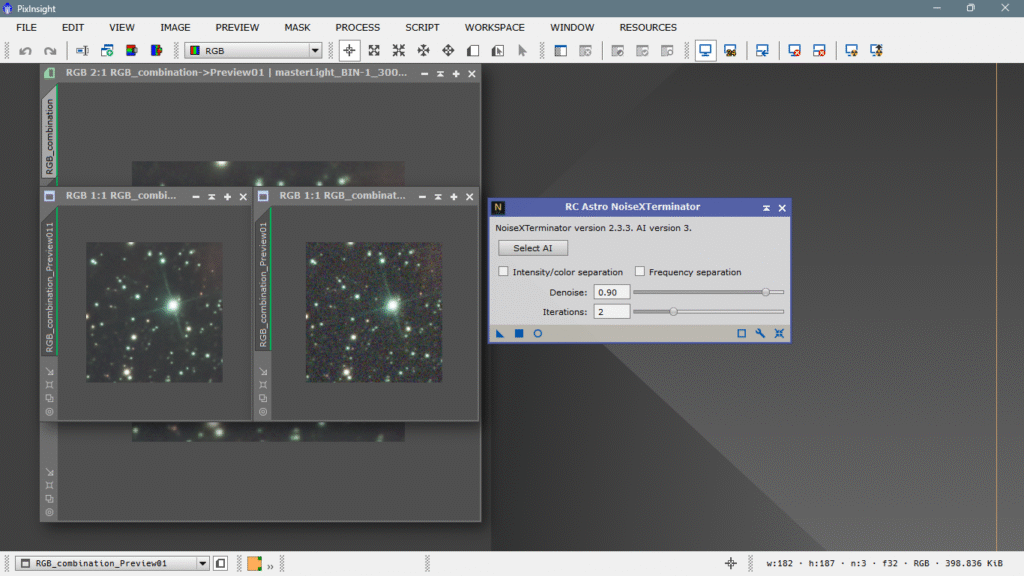The image size is (1024, 576).
Task: Open the WORKSPACE menu
Action: [x=494, y=27]
